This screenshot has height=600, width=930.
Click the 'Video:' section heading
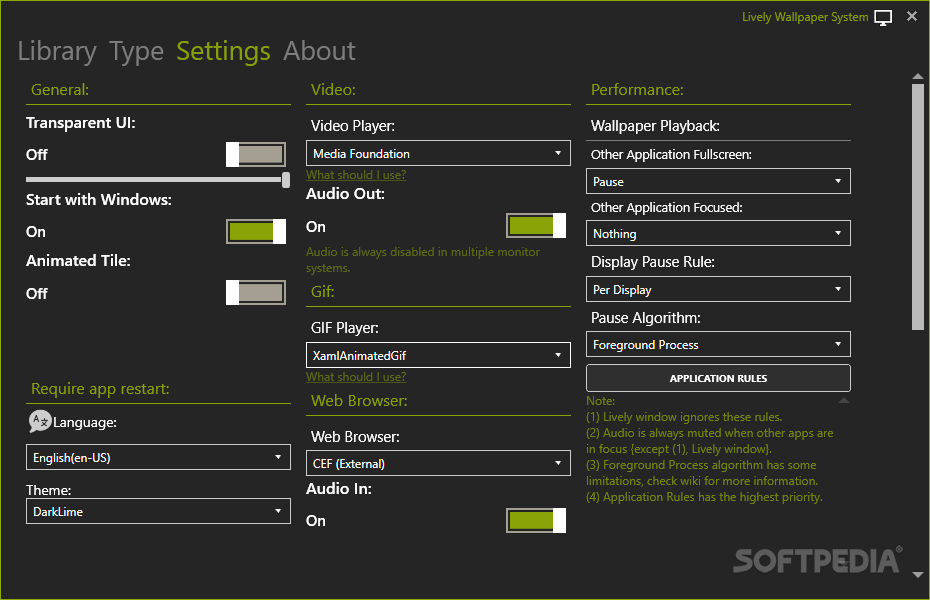click(x=333, y=90)
